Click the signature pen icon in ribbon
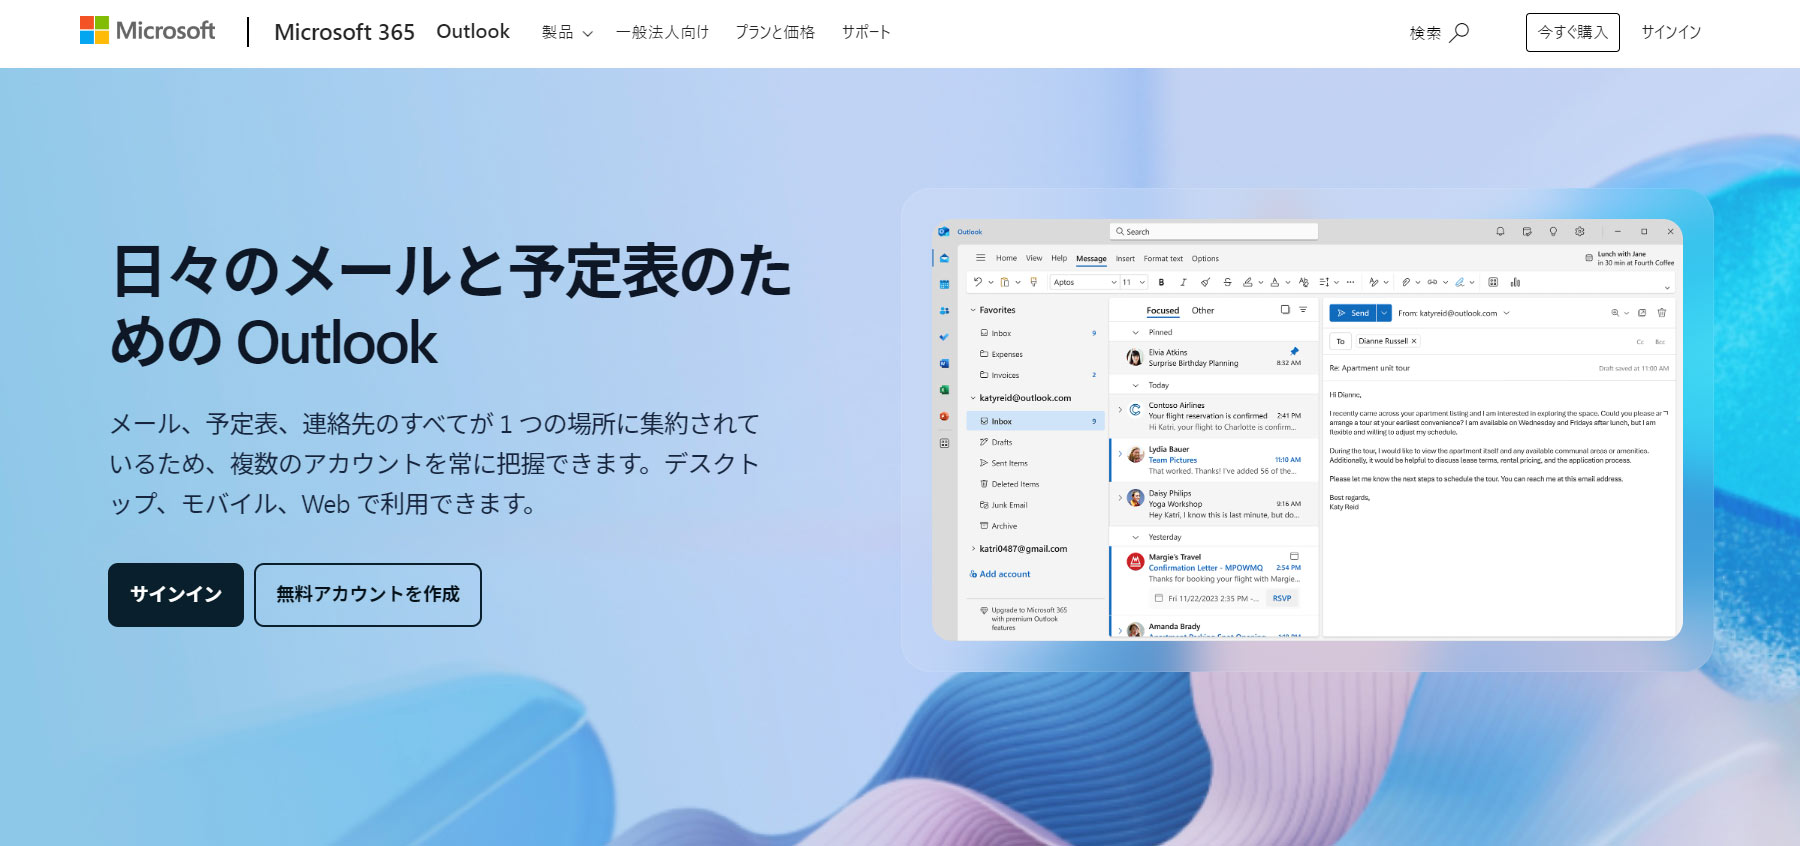The height and width of the screenshot is (846, 1800). (1460, 282)
